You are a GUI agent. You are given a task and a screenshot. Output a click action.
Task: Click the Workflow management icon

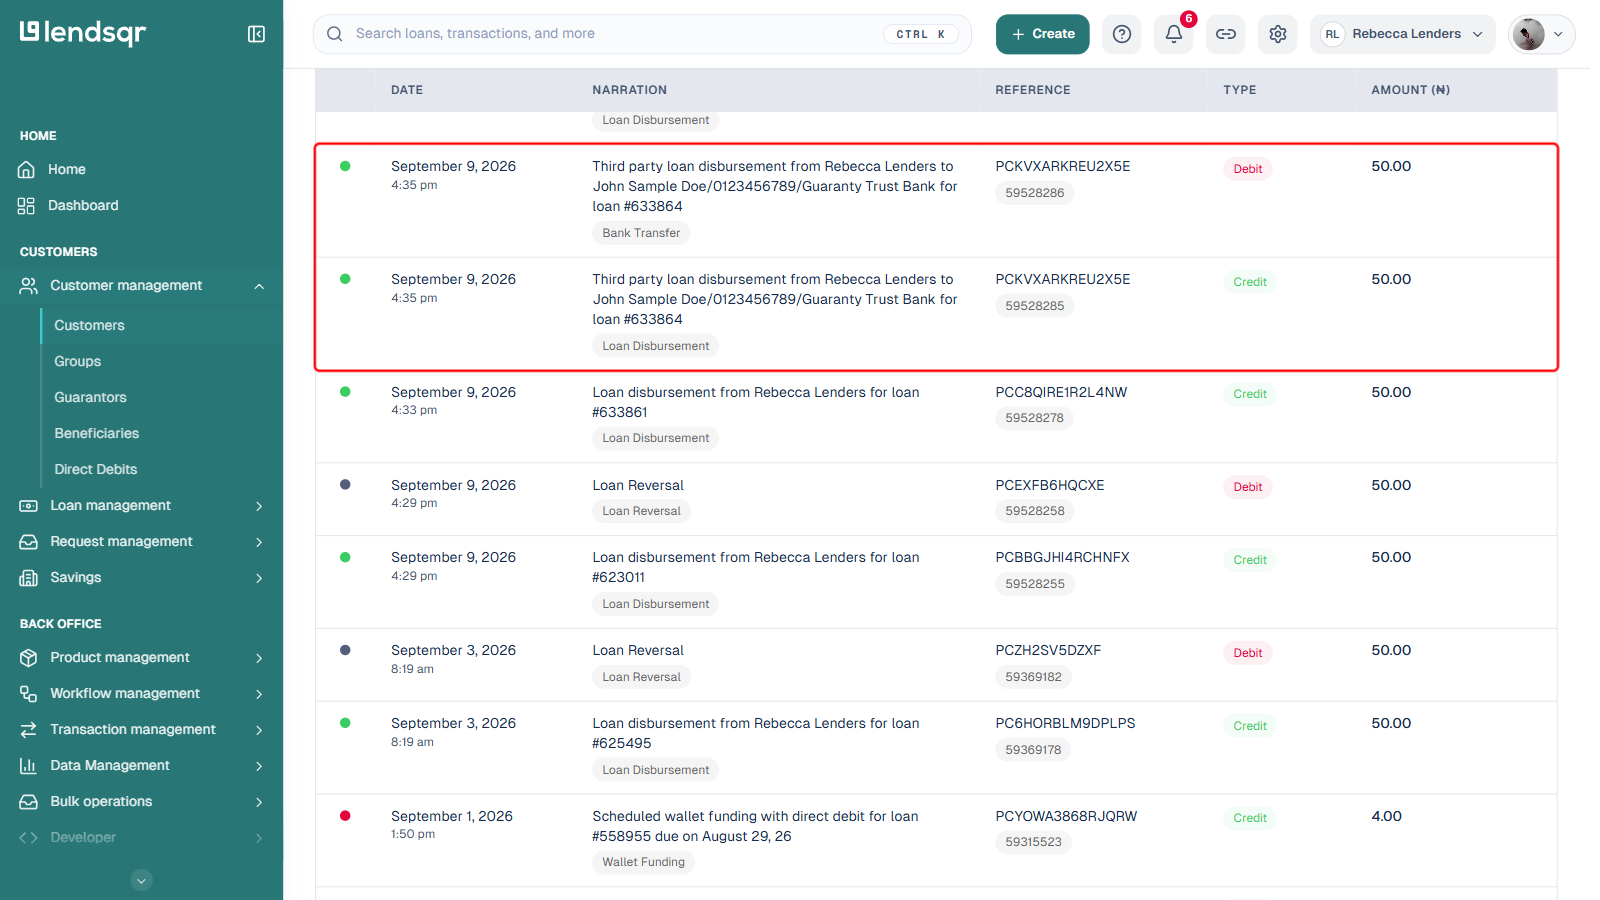pos(28,694)
